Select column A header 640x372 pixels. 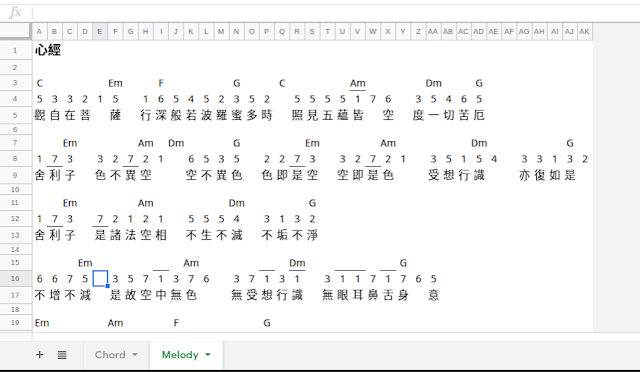[39, 31]
